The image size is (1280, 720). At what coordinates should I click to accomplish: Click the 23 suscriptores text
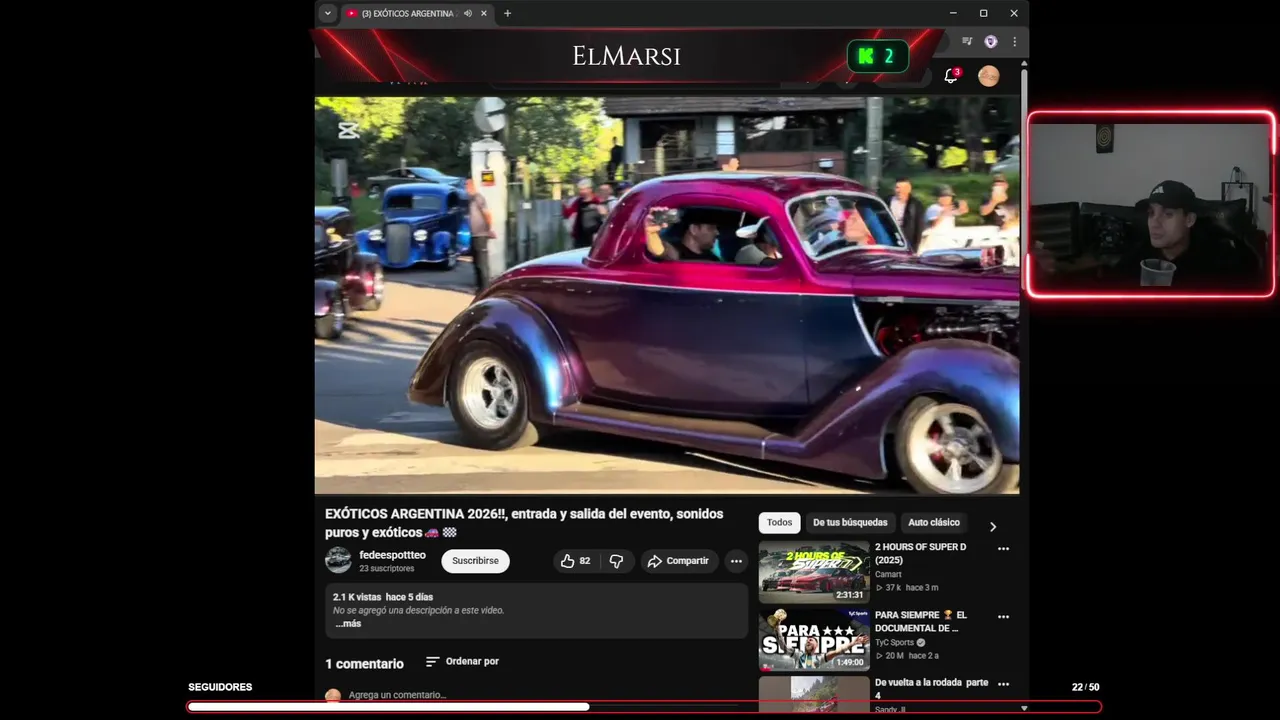pos(387,568)
